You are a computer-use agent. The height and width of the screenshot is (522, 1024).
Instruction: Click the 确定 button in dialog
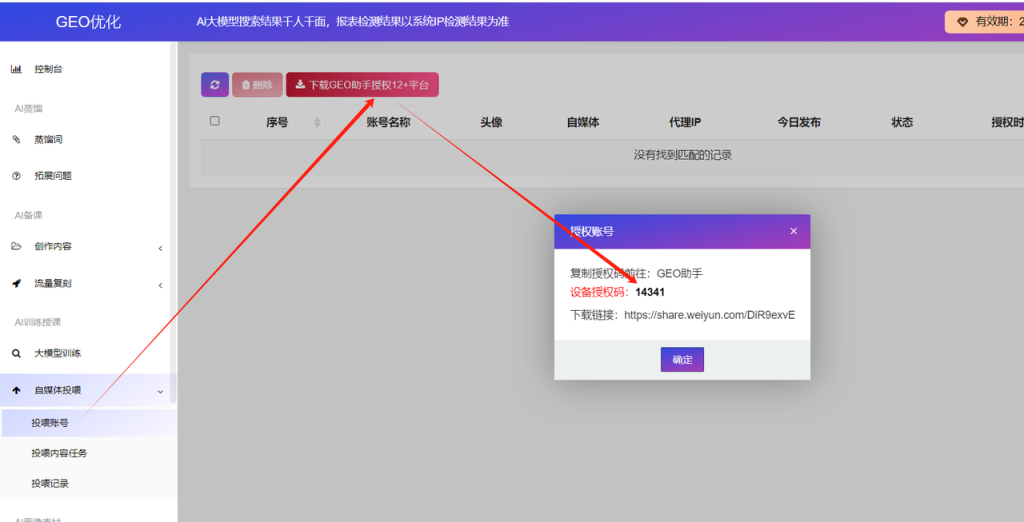[x=682, y=359]
